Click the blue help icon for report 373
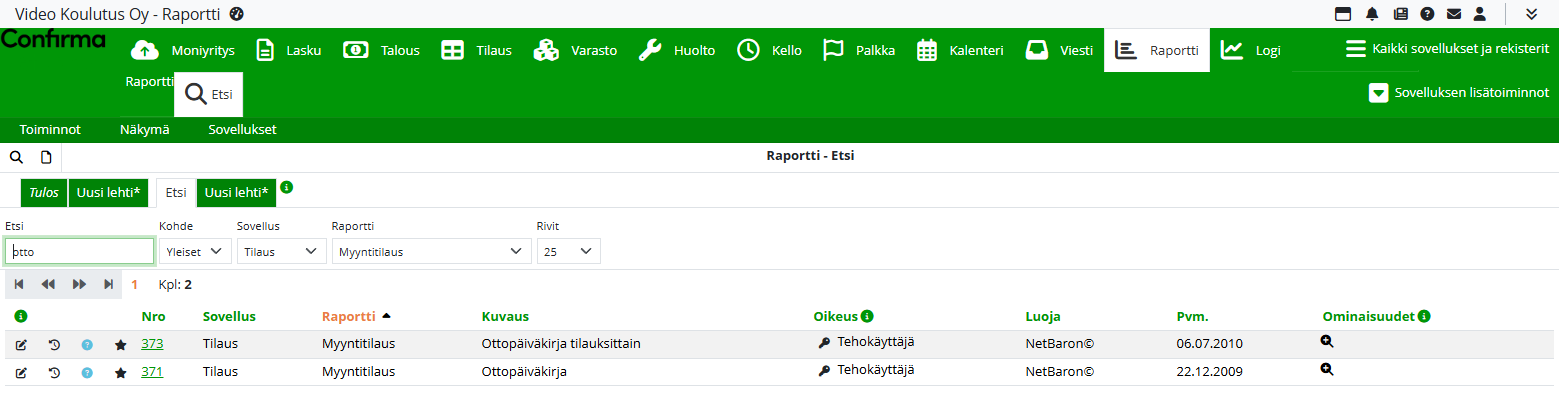 click(x=87, y=345)
